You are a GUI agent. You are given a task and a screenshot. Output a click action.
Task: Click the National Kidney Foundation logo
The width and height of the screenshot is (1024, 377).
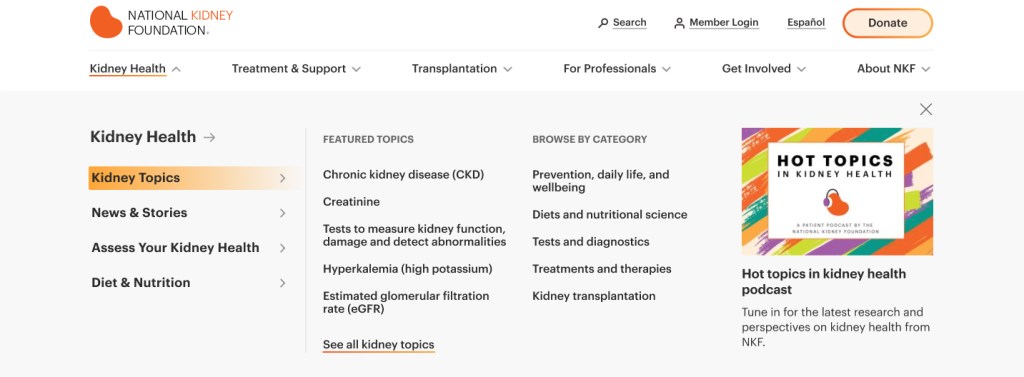point(161,22)
